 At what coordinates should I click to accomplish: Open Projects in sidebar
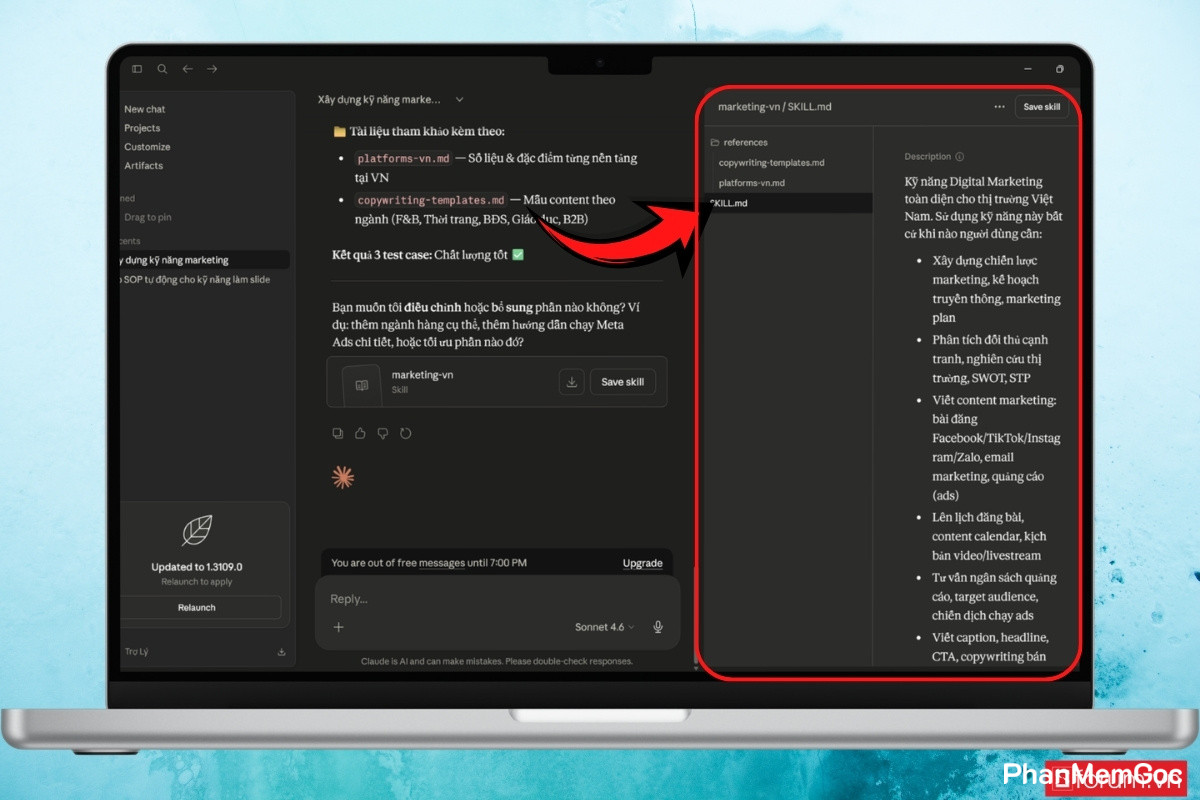pyautogui.click(x=142, y=128)
